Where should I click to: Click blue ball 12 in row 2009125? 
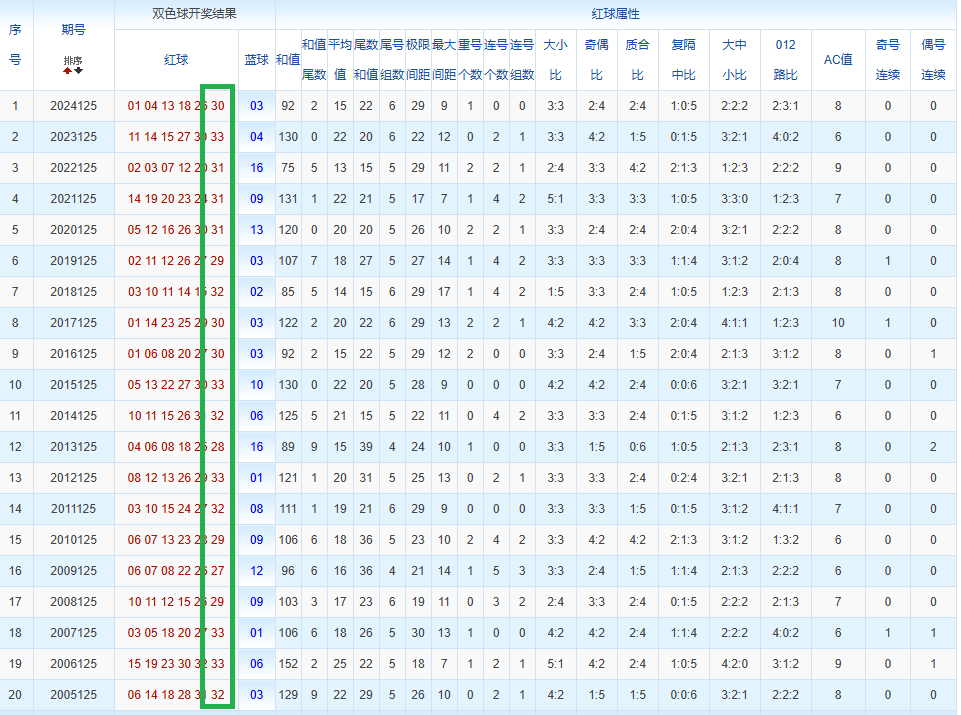256,570
